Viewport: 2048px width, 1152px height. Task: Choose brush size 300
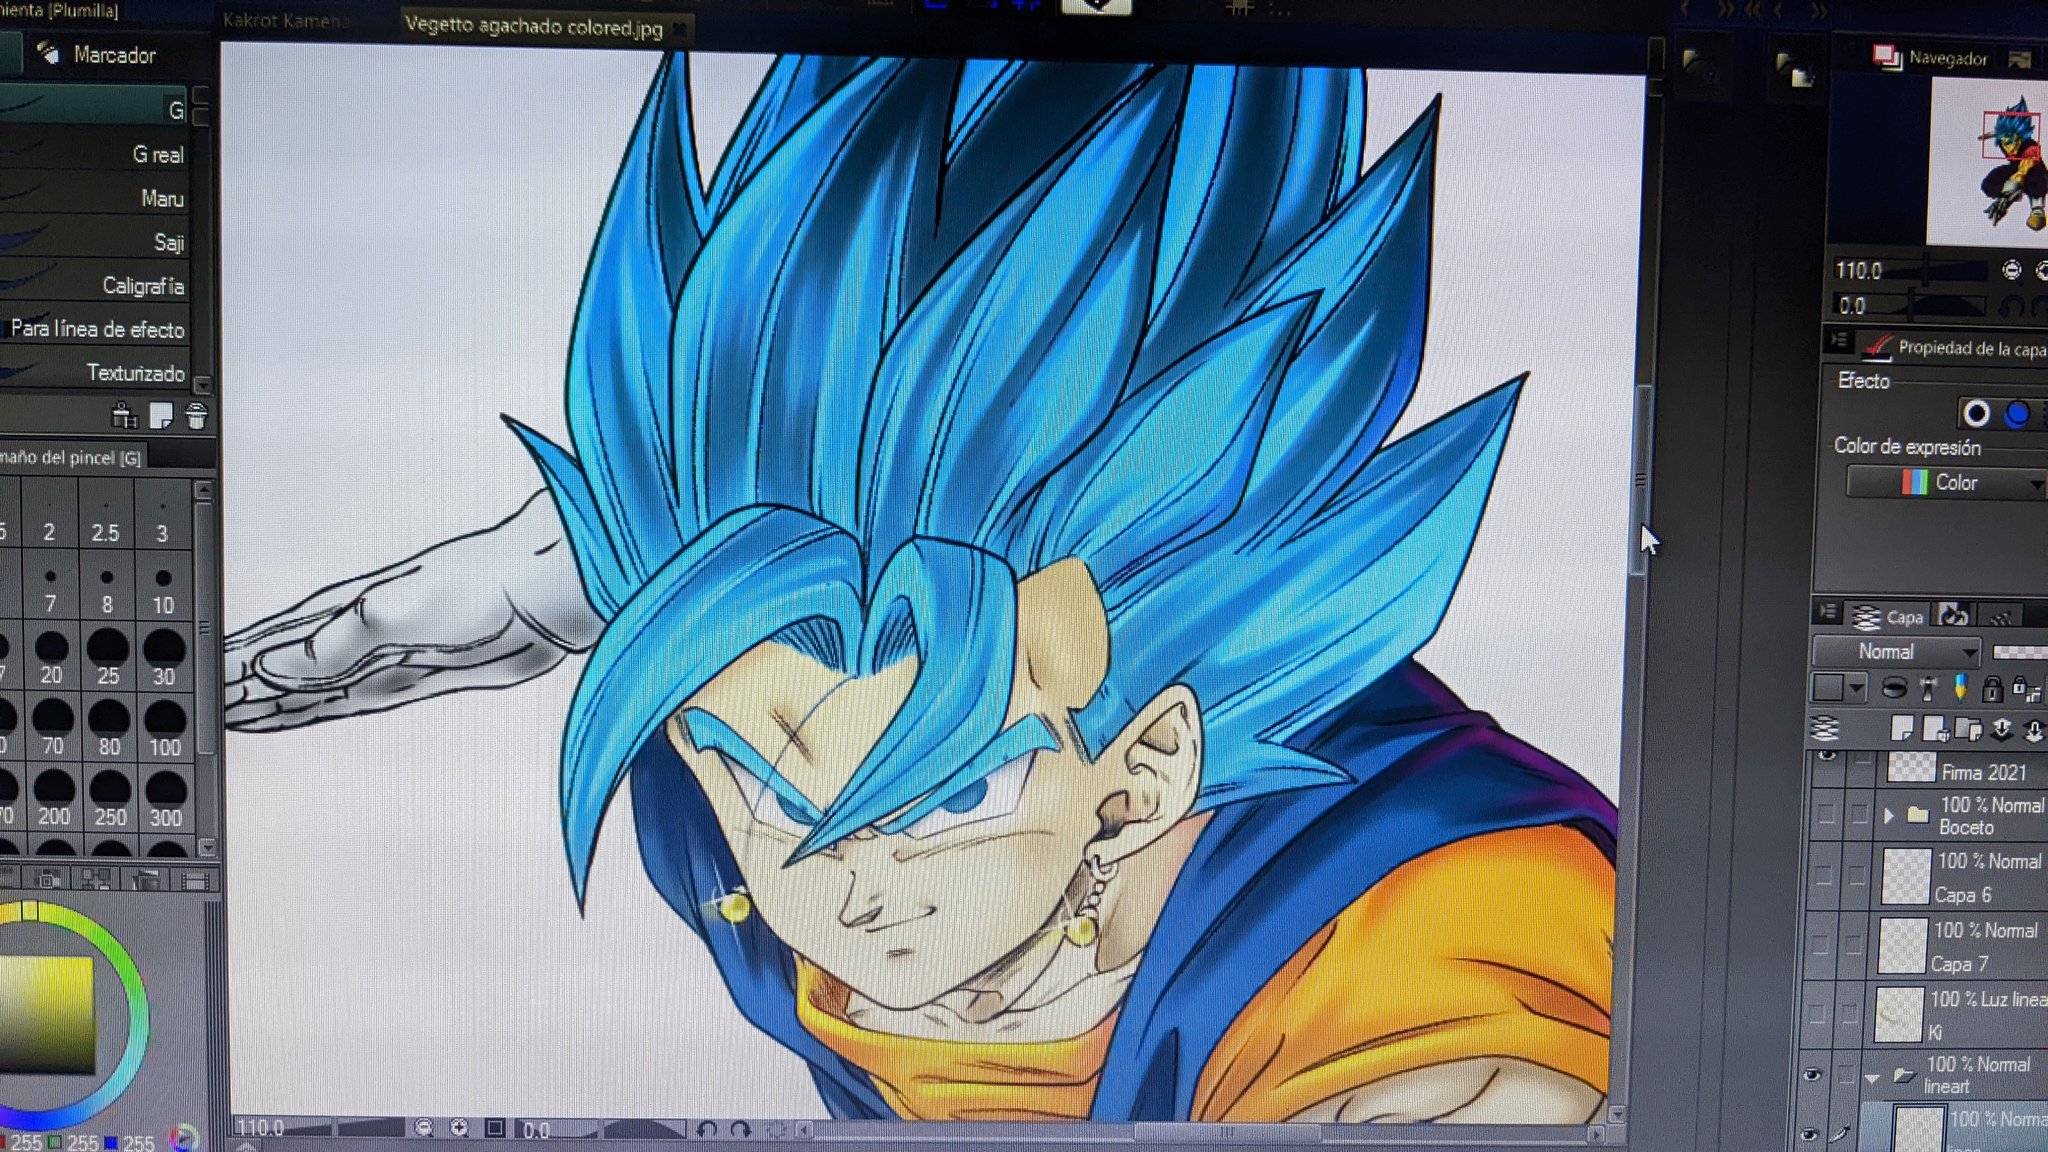(x=166, y=800)
